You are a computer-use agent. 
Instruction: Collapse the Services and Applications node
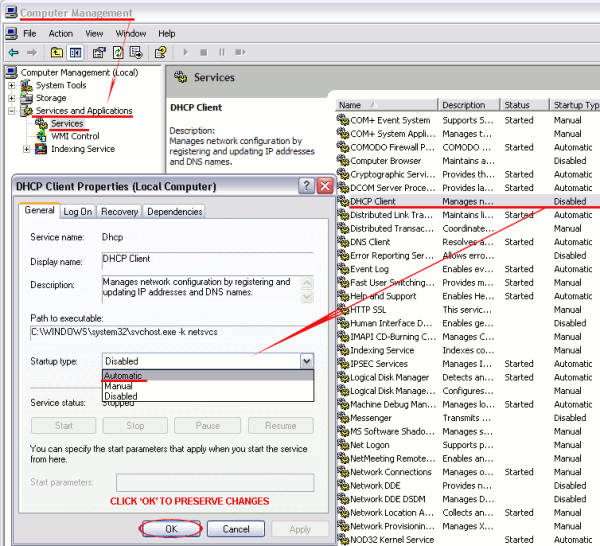(11, 111)
